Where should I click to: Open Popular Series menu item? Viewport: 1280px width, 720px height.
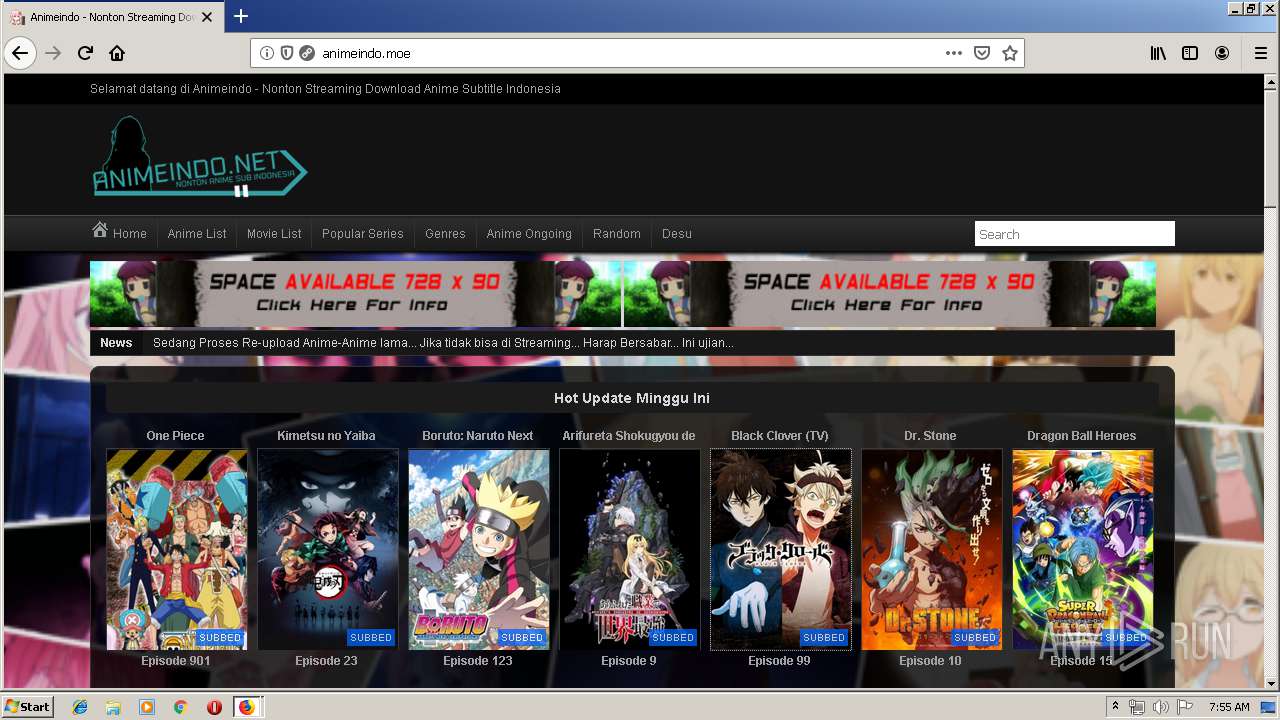(362, 233)
